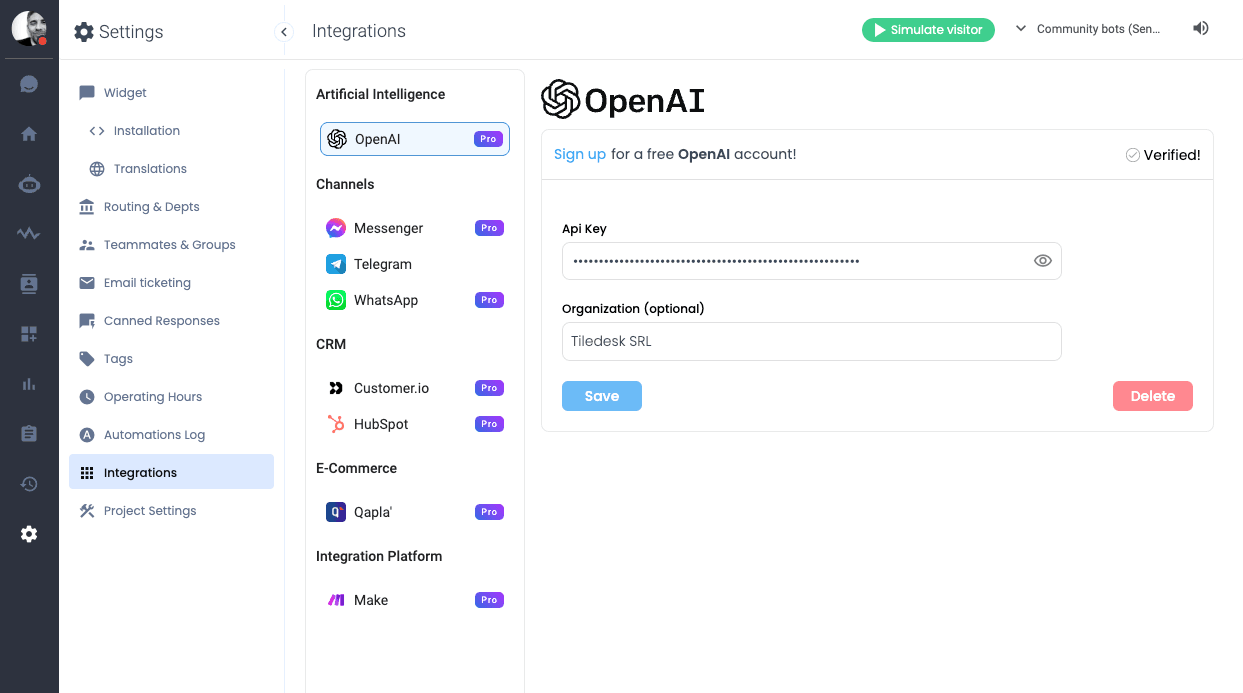
Task: Click the Qapla' logo icon
Action: click(336, 512)
